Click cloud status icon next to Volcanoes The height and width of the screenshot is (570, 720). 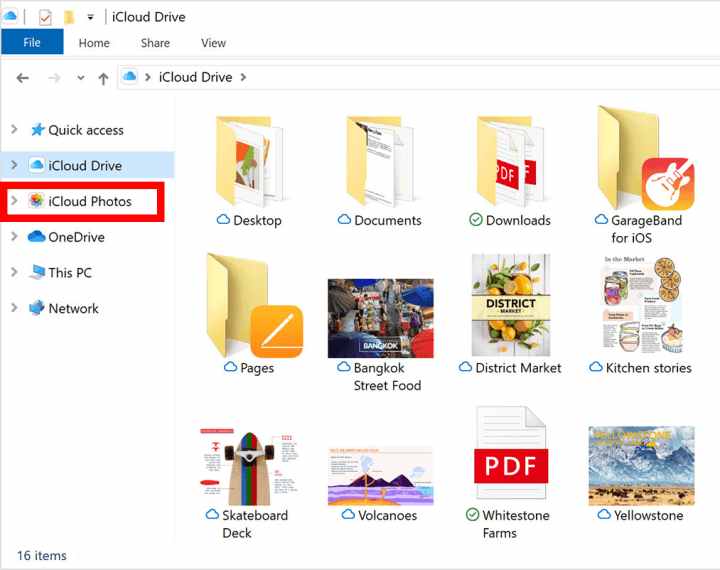(349, 514)
